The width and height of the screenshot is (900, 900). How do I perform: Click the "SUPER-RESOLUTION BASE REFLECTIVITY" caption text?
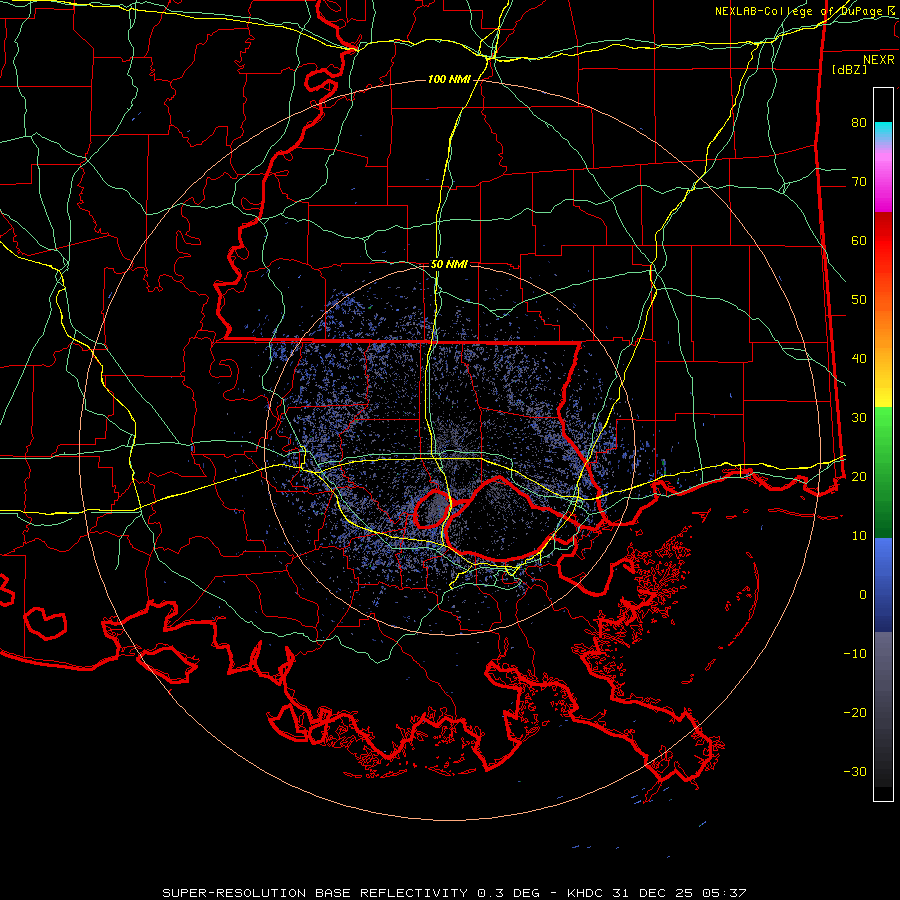click(x=315, y=893)
